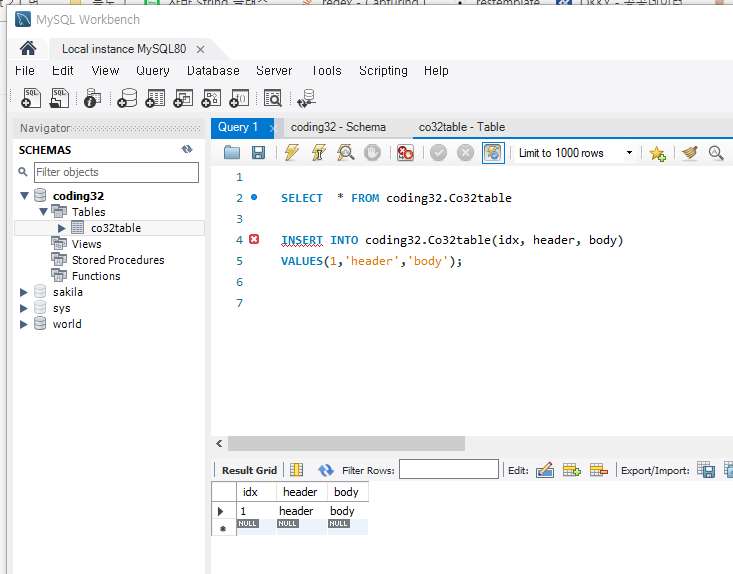Rollback the transaction X icon
The width and height of the screenshot is (733, 574).
coord(465,153)
